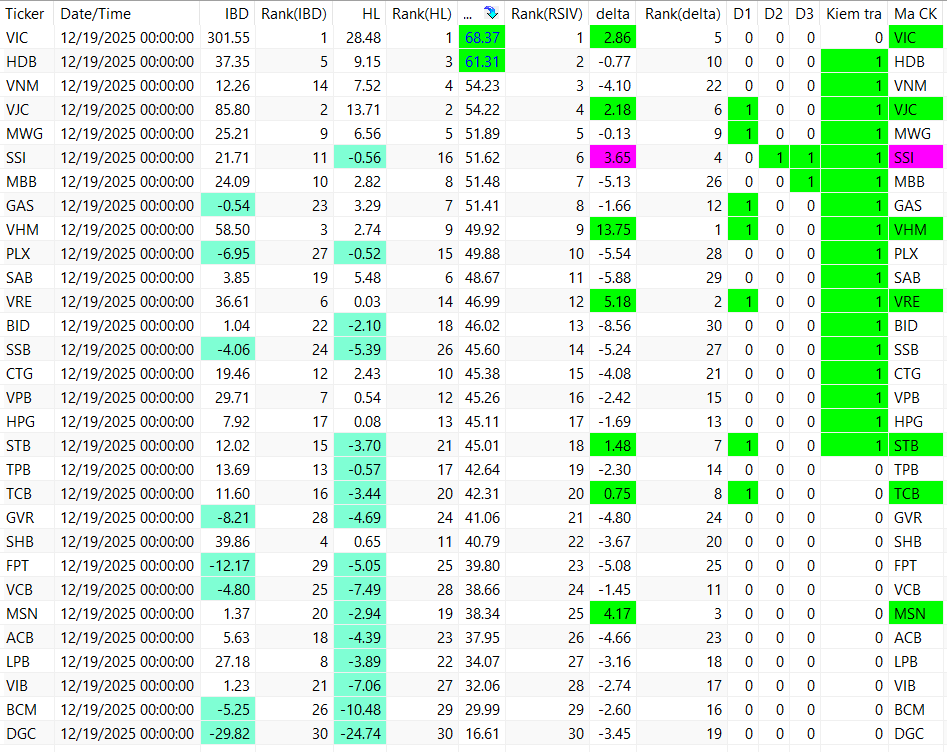Click the green D2 cell in SSI row
The height and width of the screenshot is (752, 947).
(x=774, y=158)
